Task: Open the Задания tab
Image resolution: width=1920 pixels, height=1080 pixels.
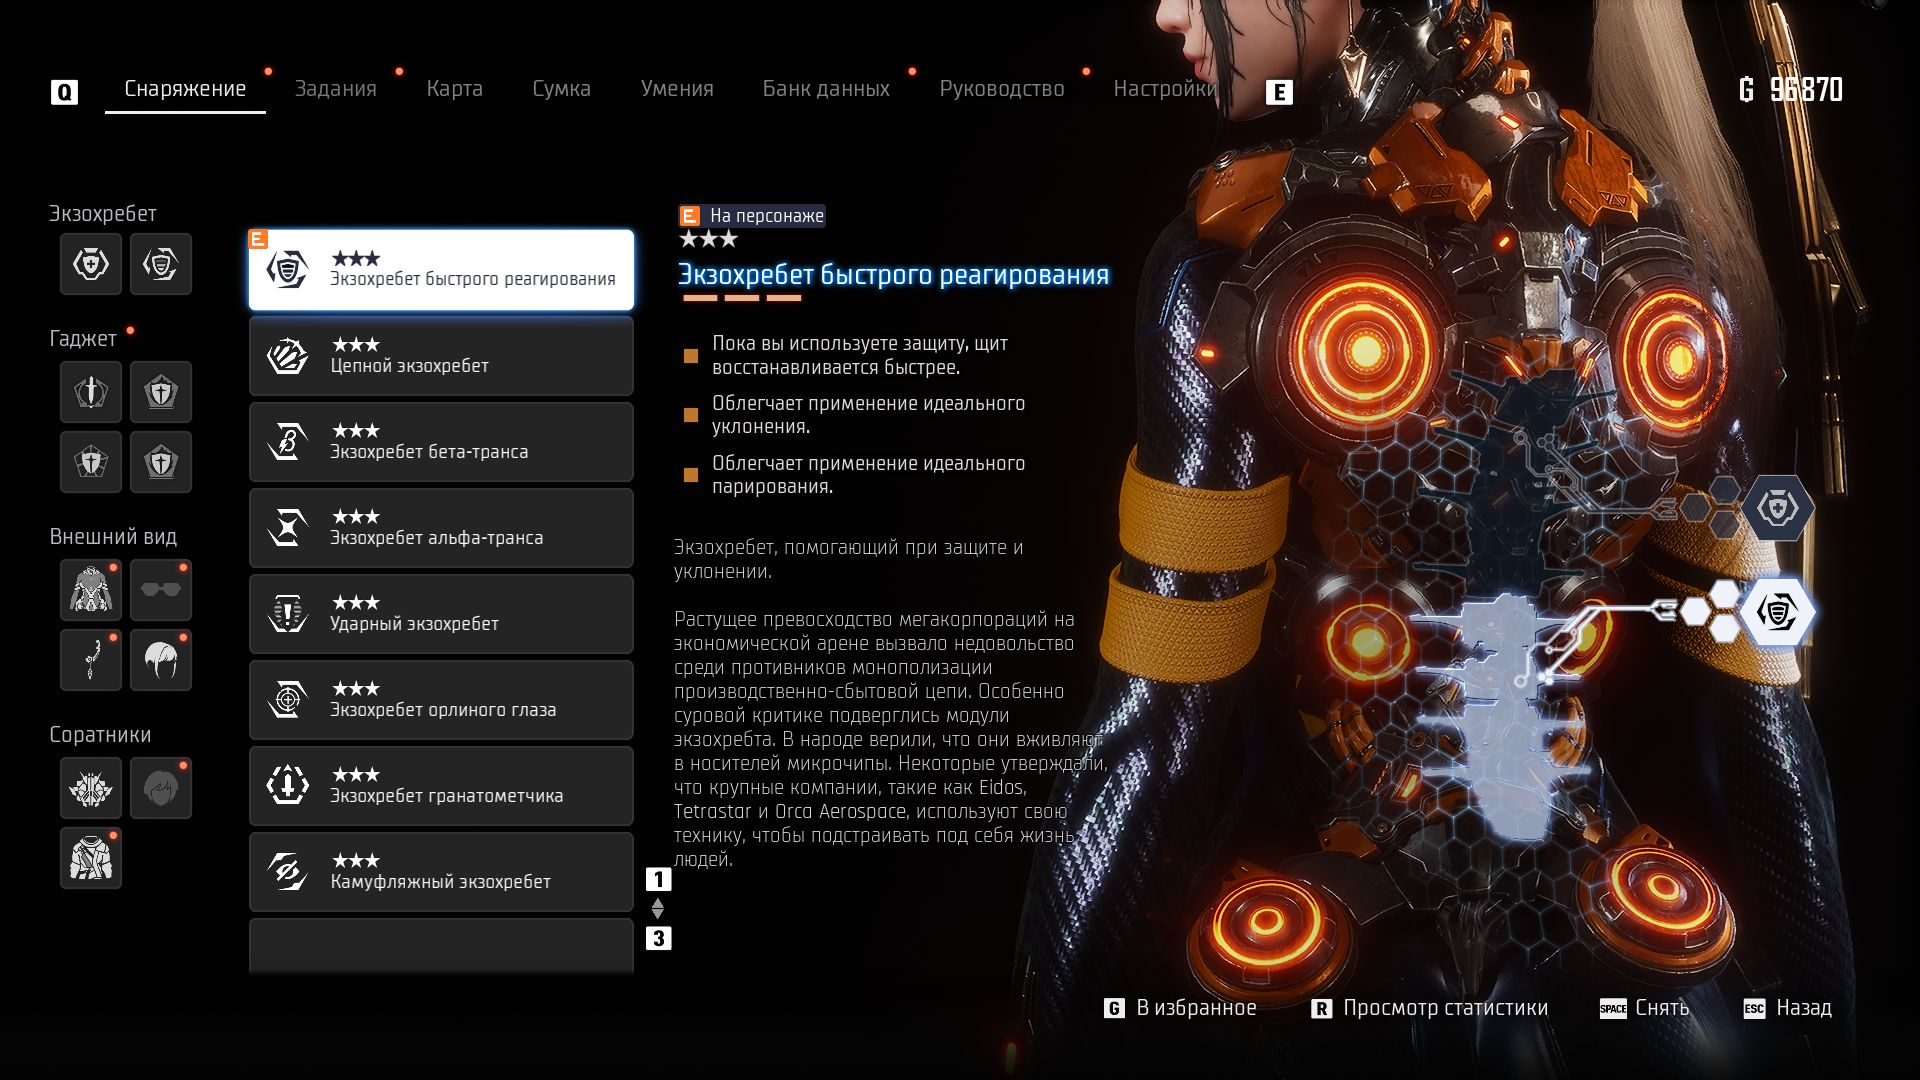Action: pyautogui.click(x=336, y=89)
